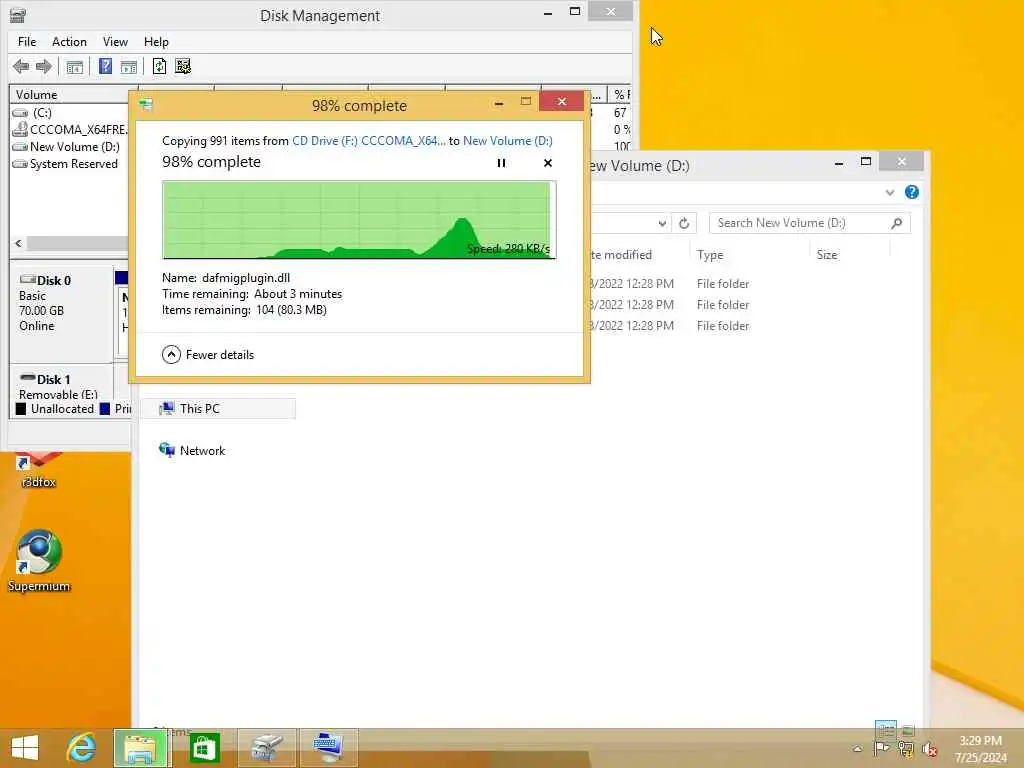Open the Windows Start button
The image size is (1024, 768).
pos(25,748)
